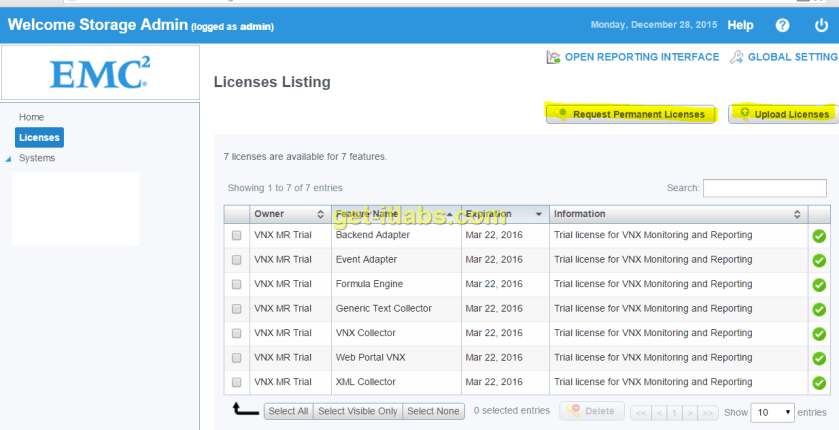
Task: Open the Show entries count dropdown
Action: [x=773, y=412]
